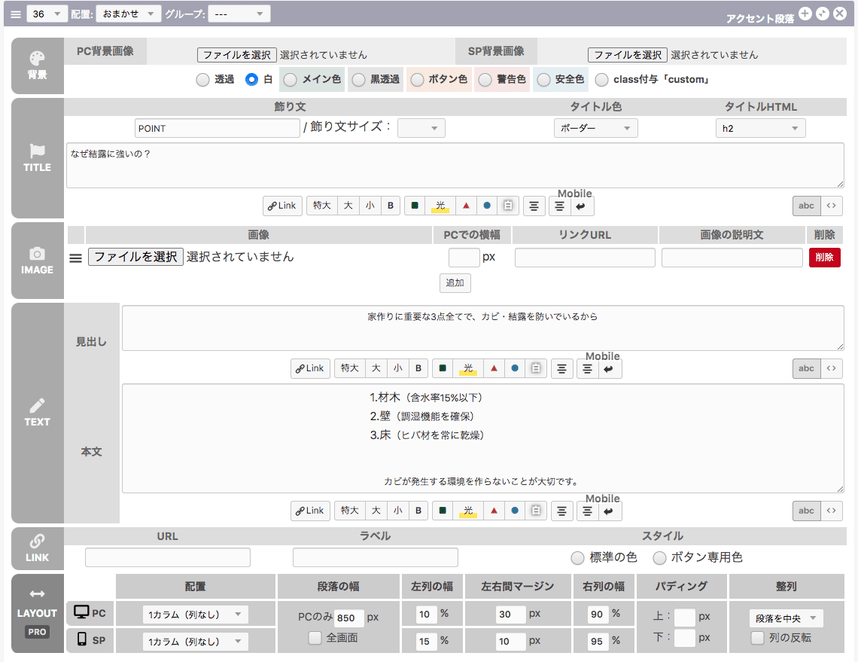858x662 pixels.
Task: Choose the ボタン専用色 link style
Action: (x=660, y=557)
